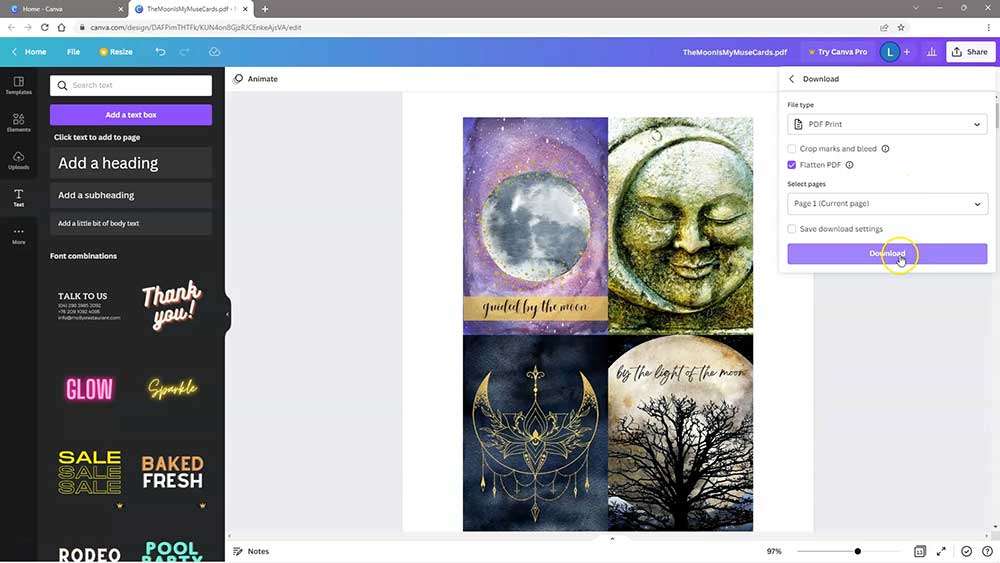Open the browser tab search chevron
1000x563 pixels.
click(916, 8)
